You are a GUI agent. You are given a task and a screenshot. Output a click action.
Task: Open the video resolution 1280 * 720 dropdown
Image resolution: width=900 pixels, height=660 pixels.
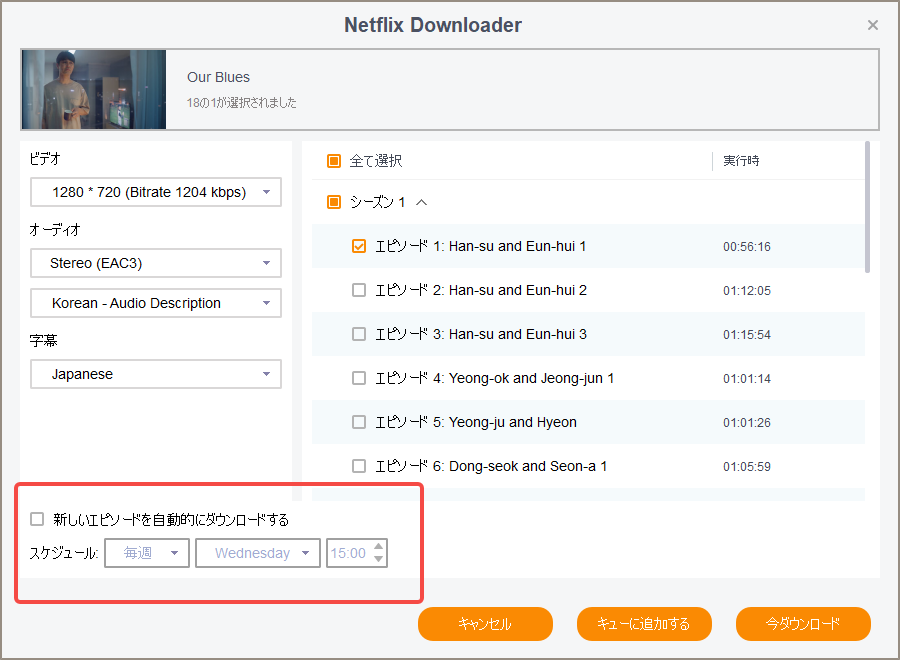[x=156, y=192]
